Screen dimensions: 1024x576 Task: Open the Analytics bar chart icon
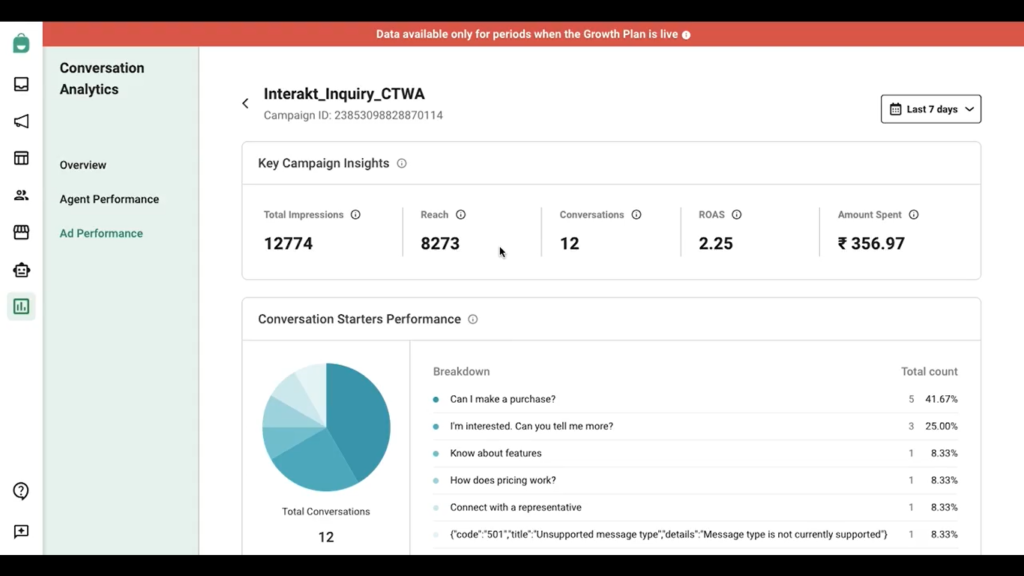21,306
